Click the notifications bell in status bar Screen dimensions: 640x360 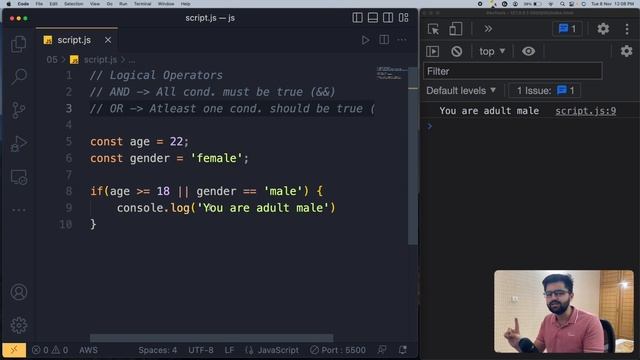[402, 350]
